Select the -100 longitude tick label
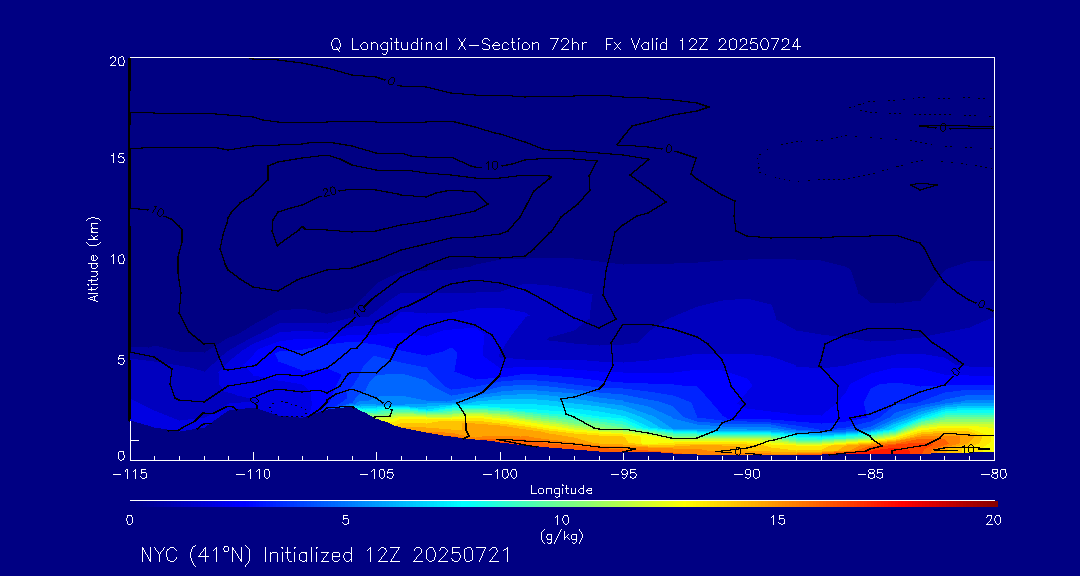1080x576 pixels. [499, 473]
